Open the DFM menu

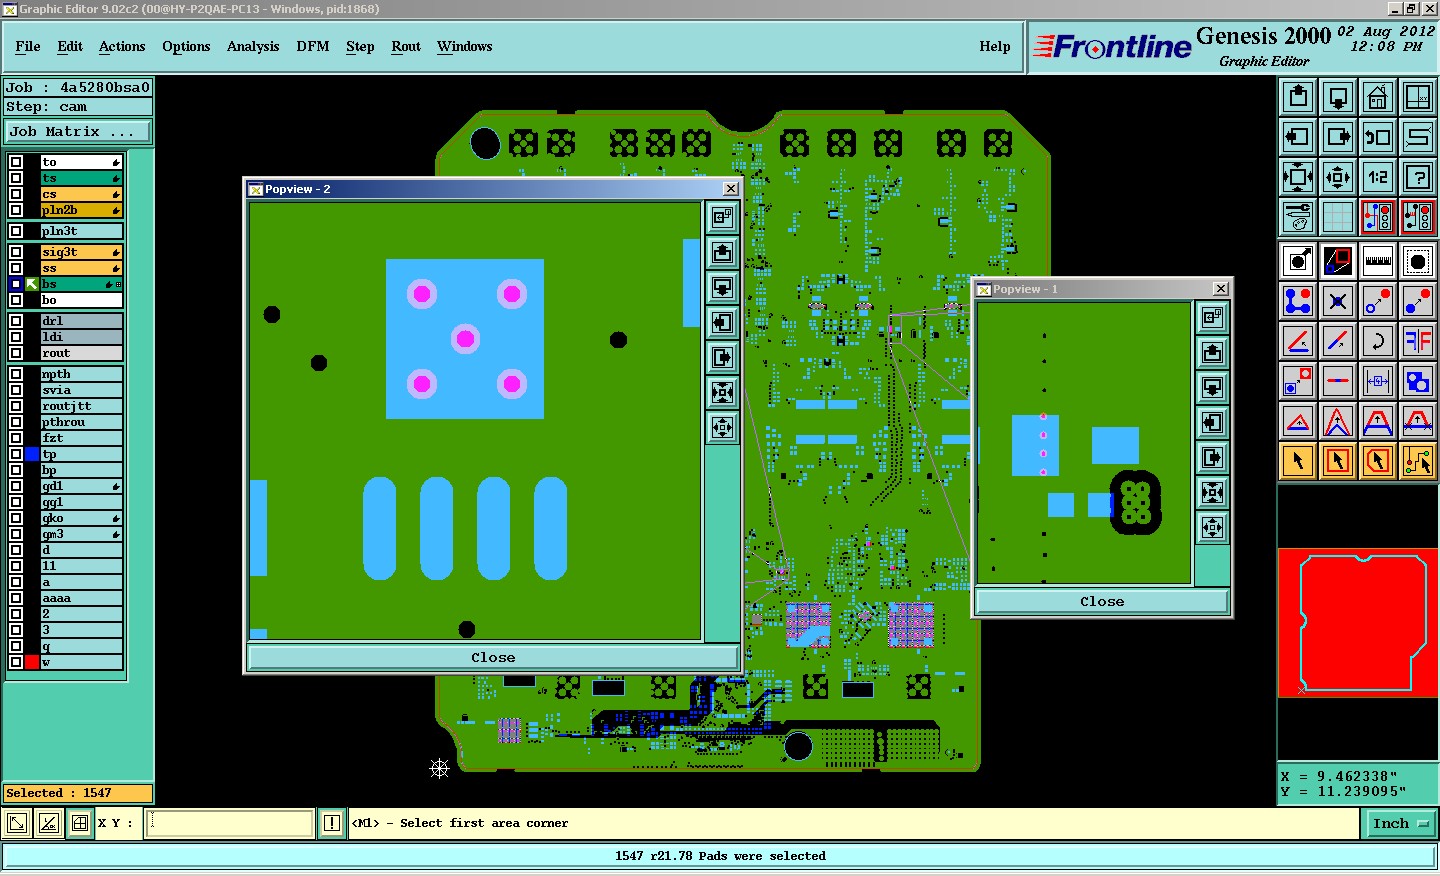[313, 46]
